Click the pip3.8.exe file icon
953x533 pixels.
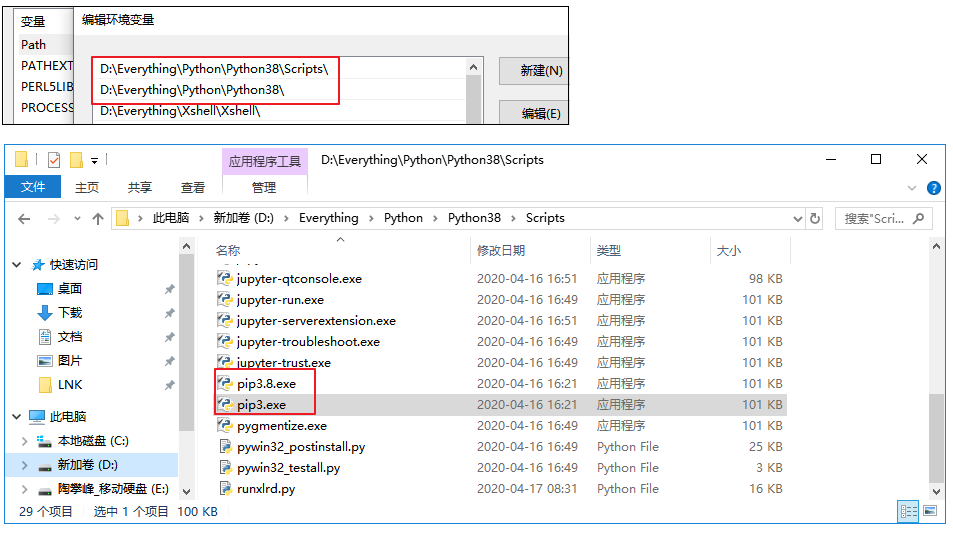click(x=225, y=383)
